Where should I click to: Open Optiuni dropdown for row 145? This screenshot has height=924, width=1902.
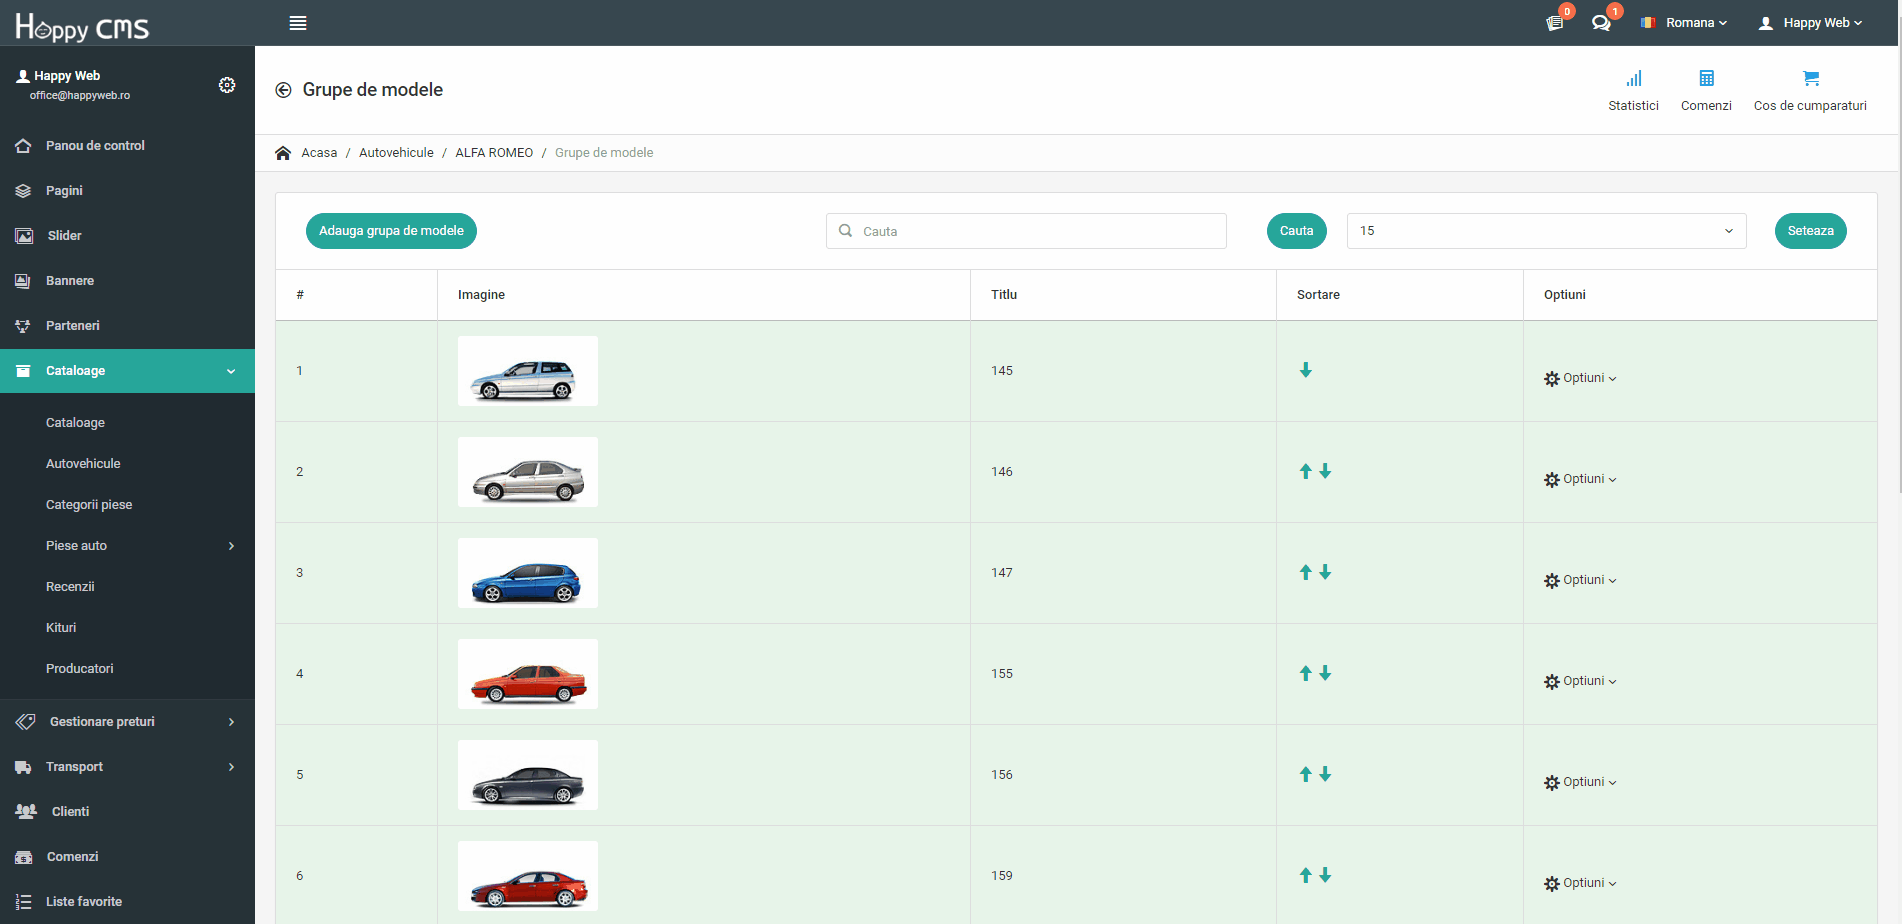pos(1580,378)
